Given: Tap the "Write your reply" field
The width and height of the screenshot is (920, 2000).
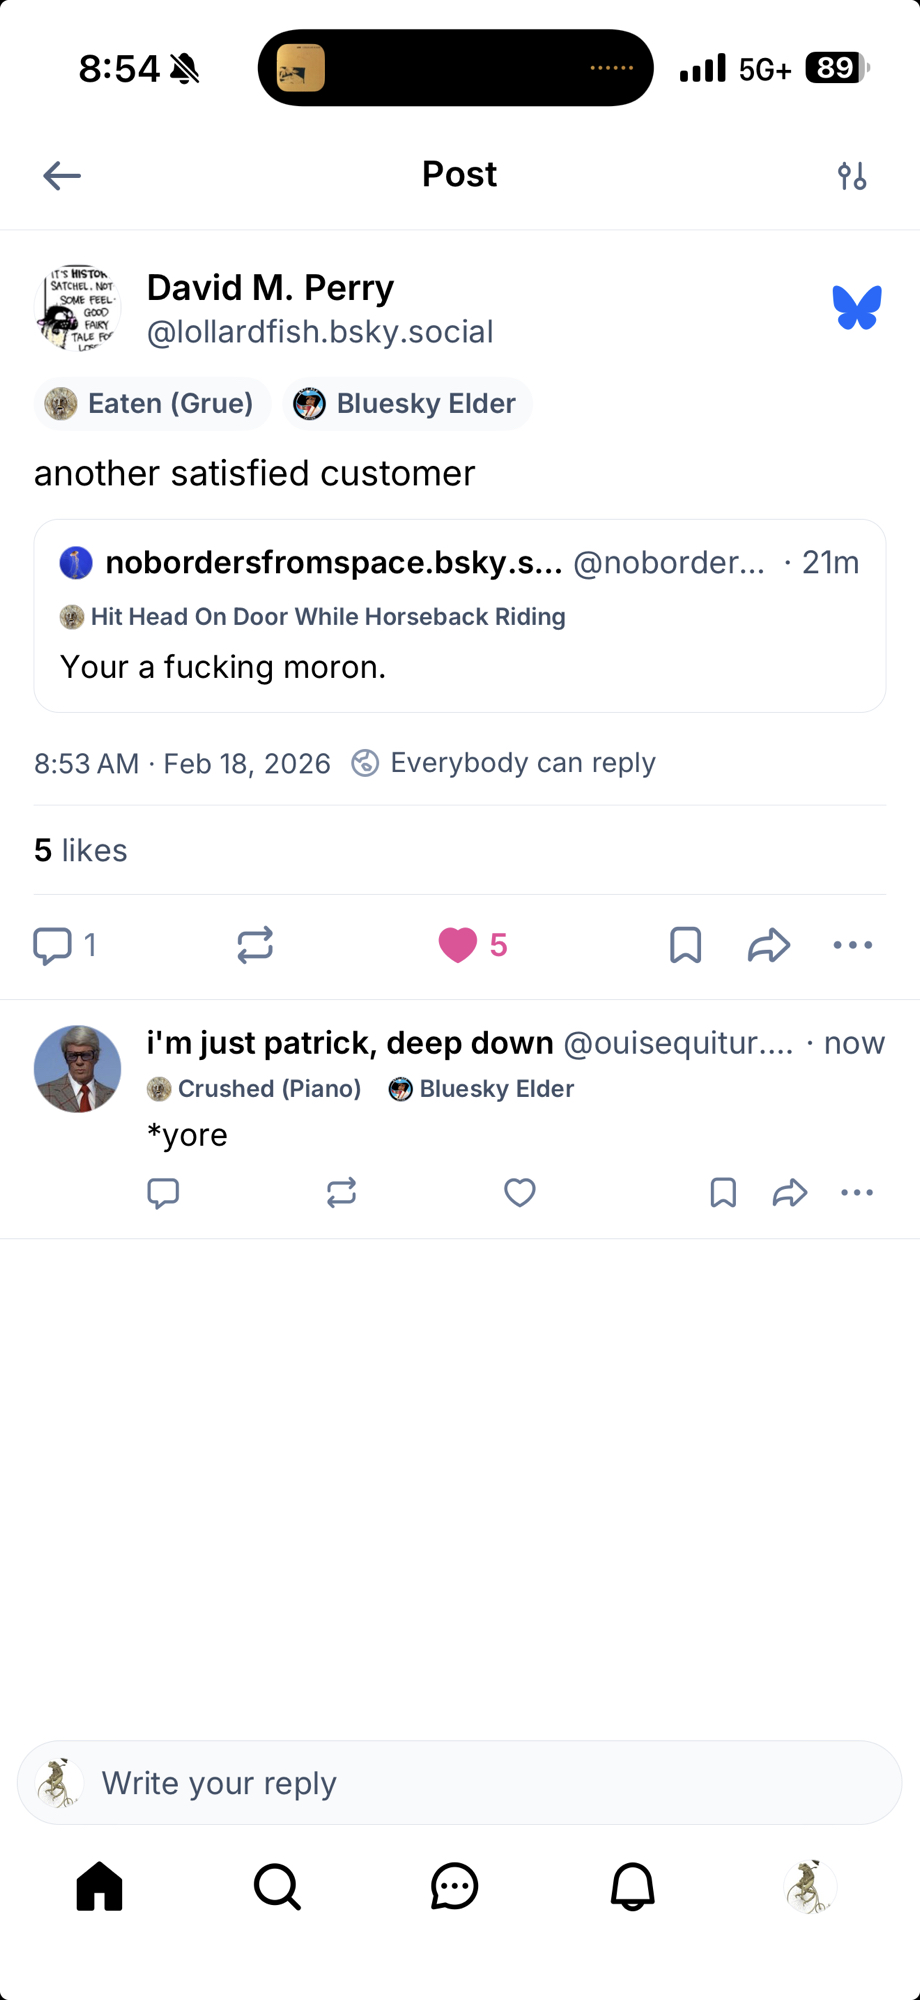Looking at the screenshot, I should pyautogui.click(x=460, y=1783).
